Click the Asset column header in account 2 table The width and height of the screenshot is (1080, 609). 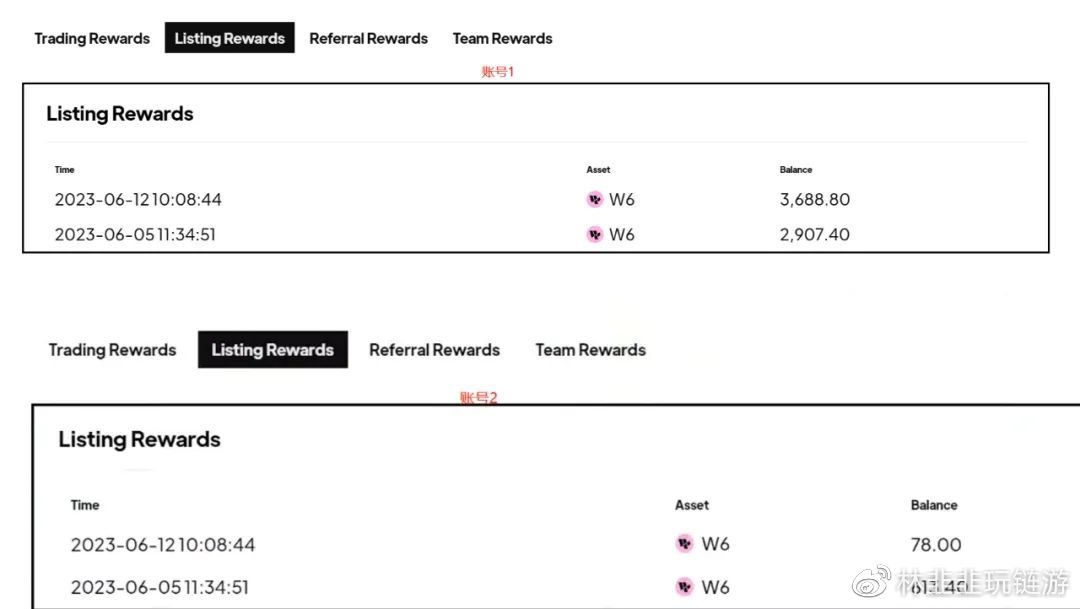(x=692, y=505)
